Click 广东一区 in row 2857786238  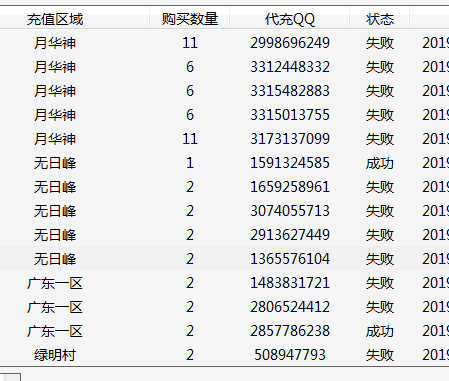tap(55, 331)
